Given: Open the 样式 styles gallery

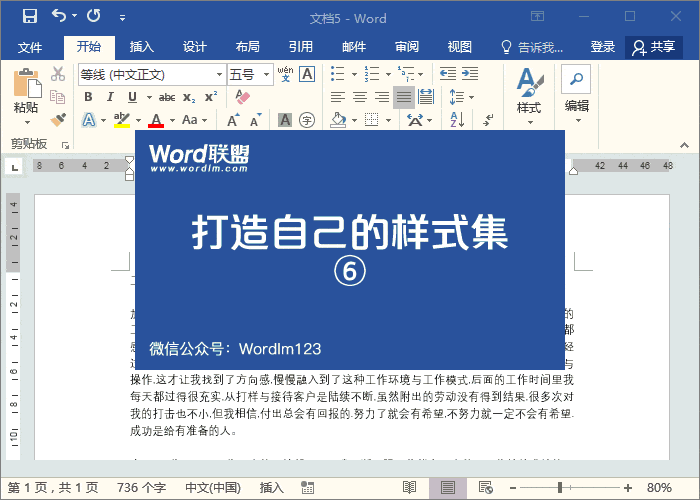Looking at the screenshot, I should tap(529, 96).
